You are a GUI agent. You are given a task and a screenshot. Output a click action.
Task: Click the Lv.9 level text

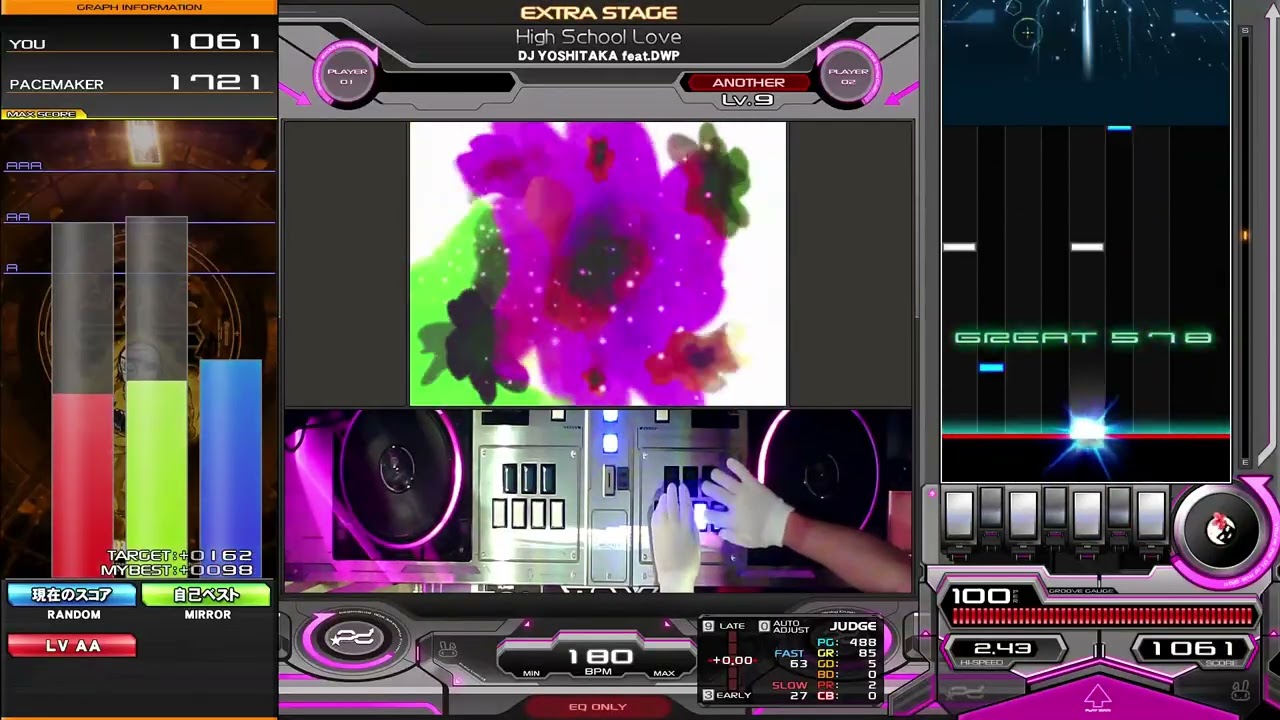(747, 100)
